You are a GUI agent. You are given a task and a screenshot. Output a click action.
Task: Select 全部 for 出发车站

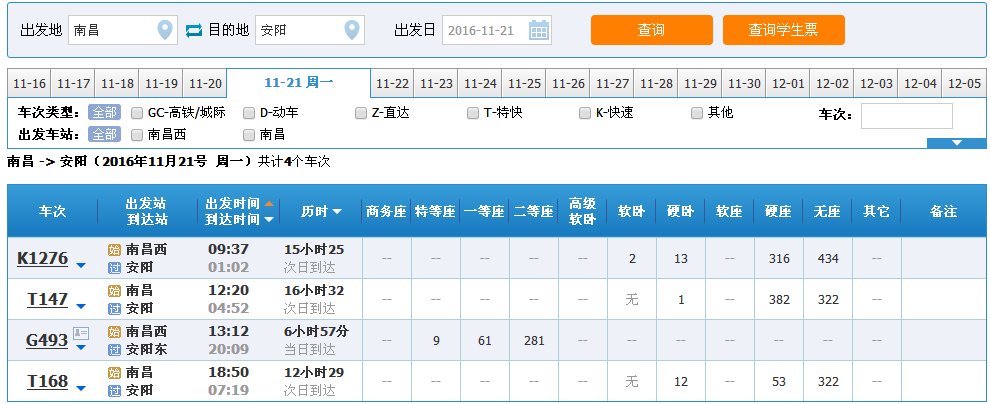[x=104, y=134]
